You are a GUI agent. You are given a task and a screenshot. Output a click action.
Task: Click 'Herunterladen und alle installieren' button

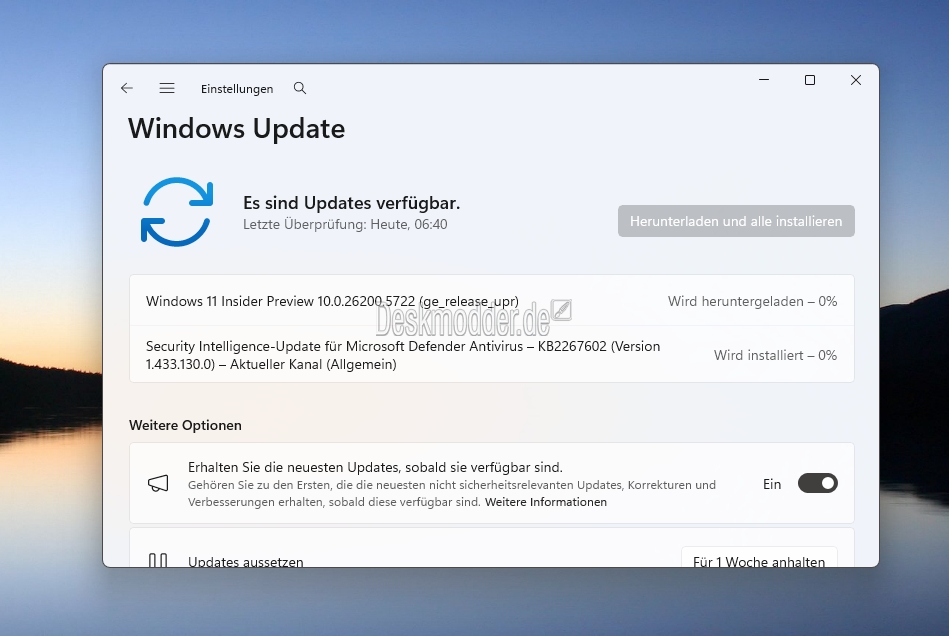[736, 221]
